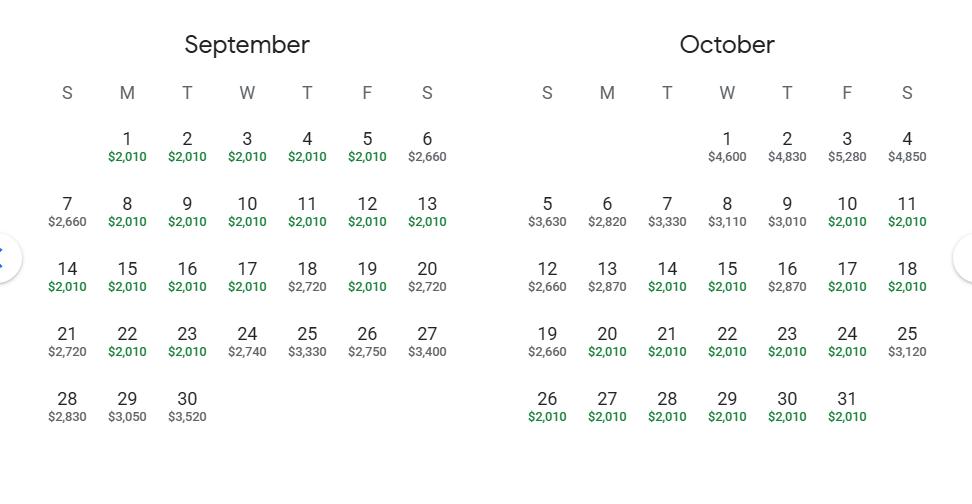972x504 pixels.
Task: Pick October 5 with $3,630 fare
Action: pyautogui.click(x=547, y=211)
